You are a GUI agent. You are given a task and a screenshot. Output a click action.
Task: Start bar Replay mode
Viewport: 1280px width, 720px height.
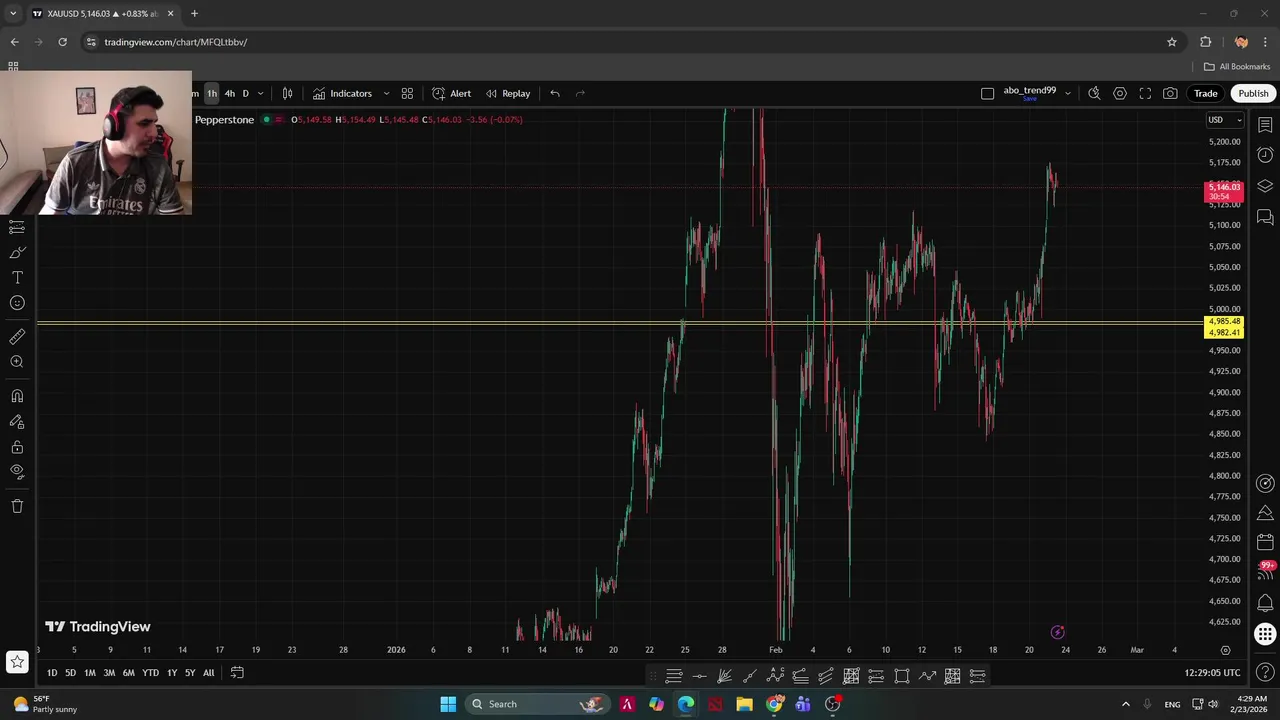[508, 93]
